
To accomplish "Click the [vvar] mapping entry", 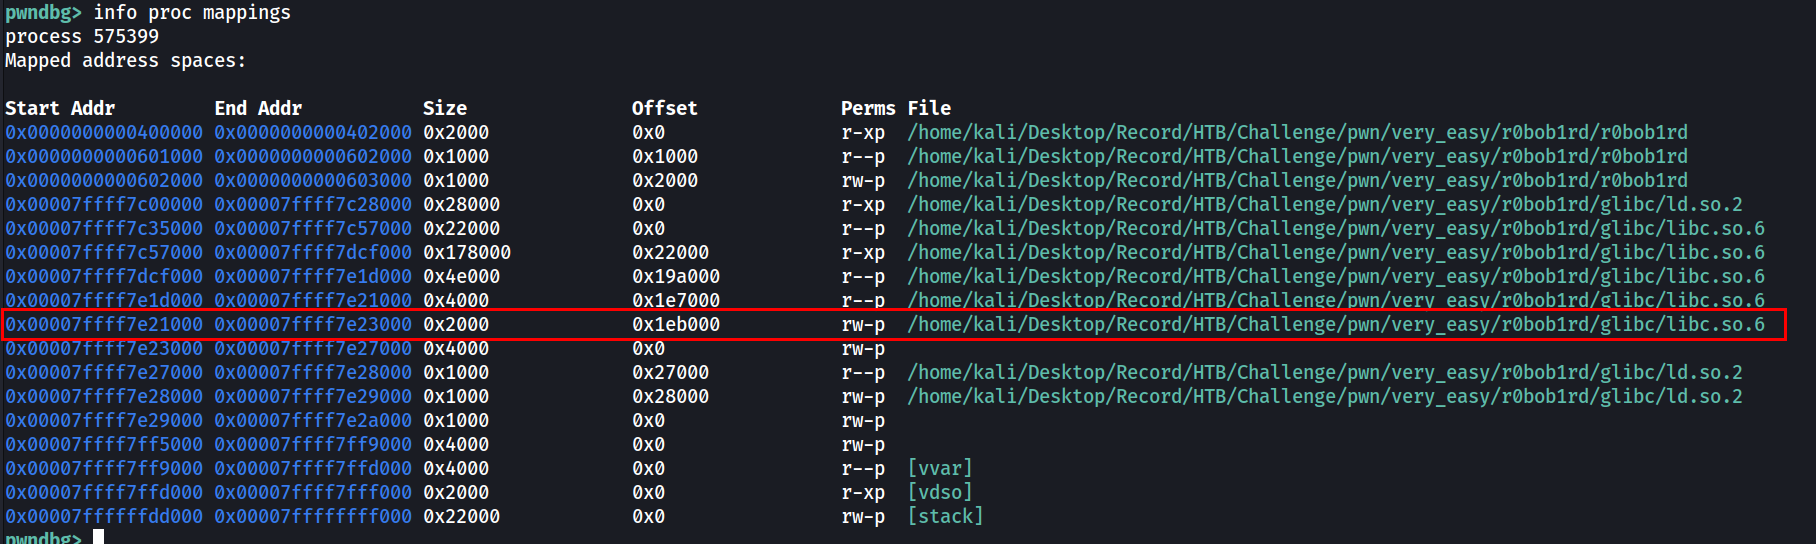I will point(940,469).
